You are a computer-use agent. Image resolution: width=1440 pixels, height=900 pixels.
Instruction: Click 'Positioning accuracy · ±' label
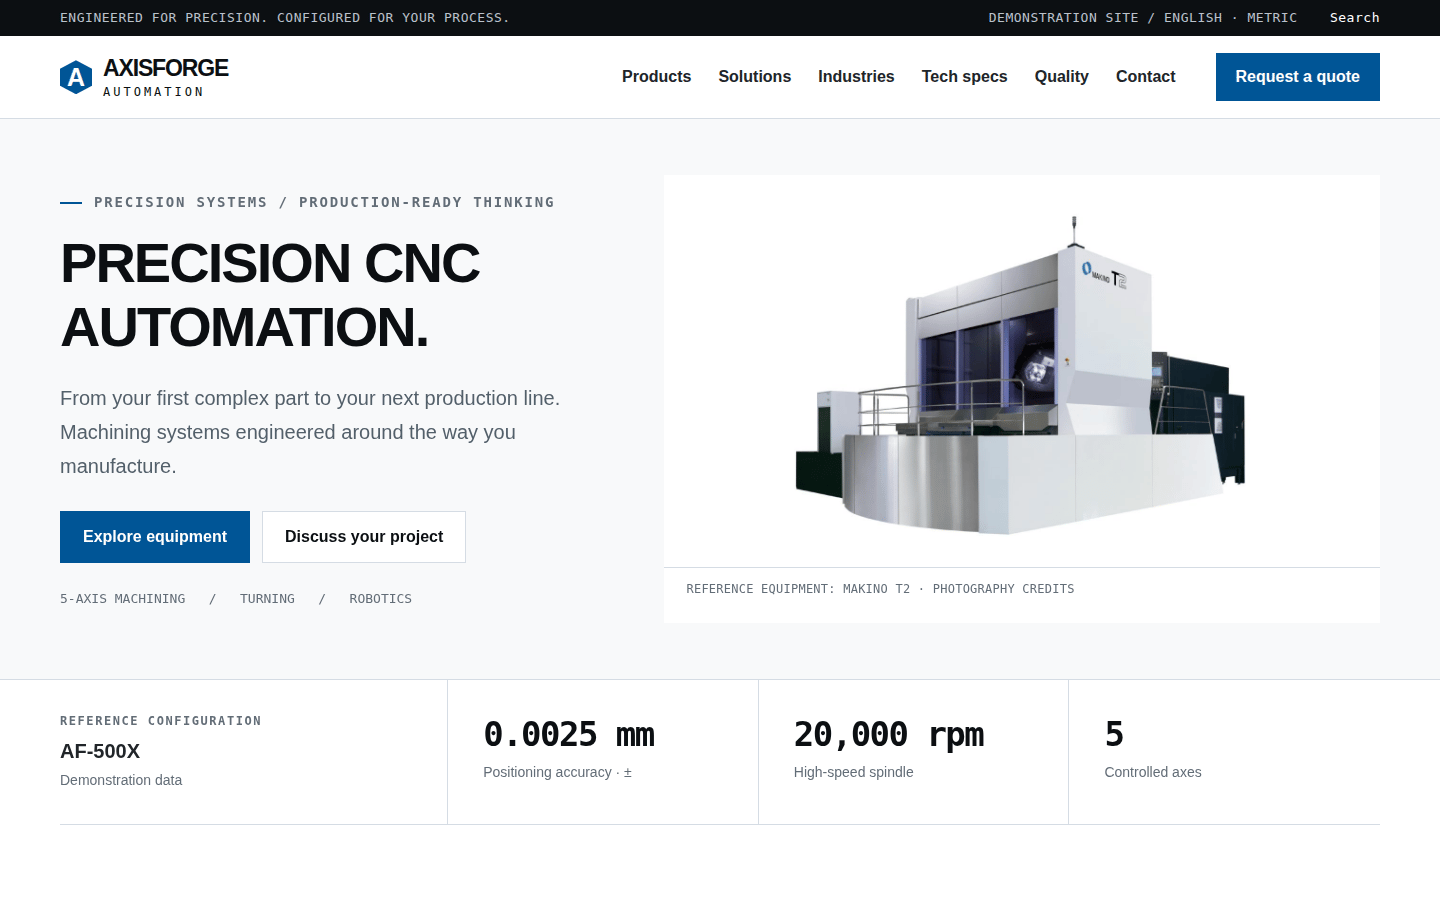[x=557, y=772]
